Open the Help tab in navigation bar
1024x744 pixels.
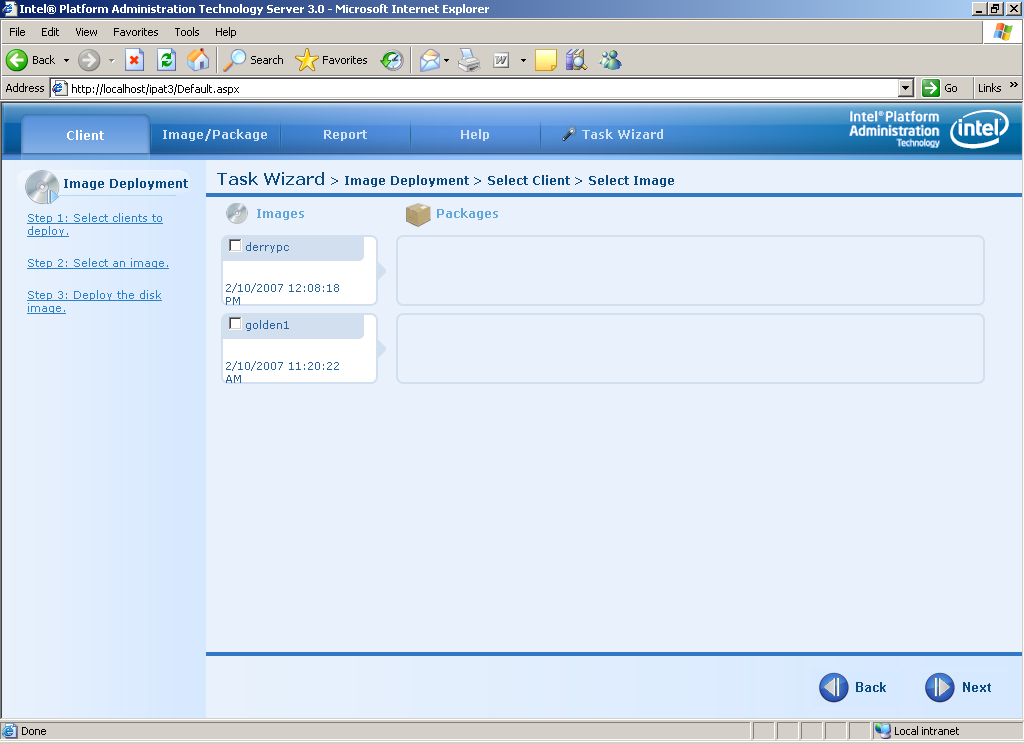click(x=475, y=135)
